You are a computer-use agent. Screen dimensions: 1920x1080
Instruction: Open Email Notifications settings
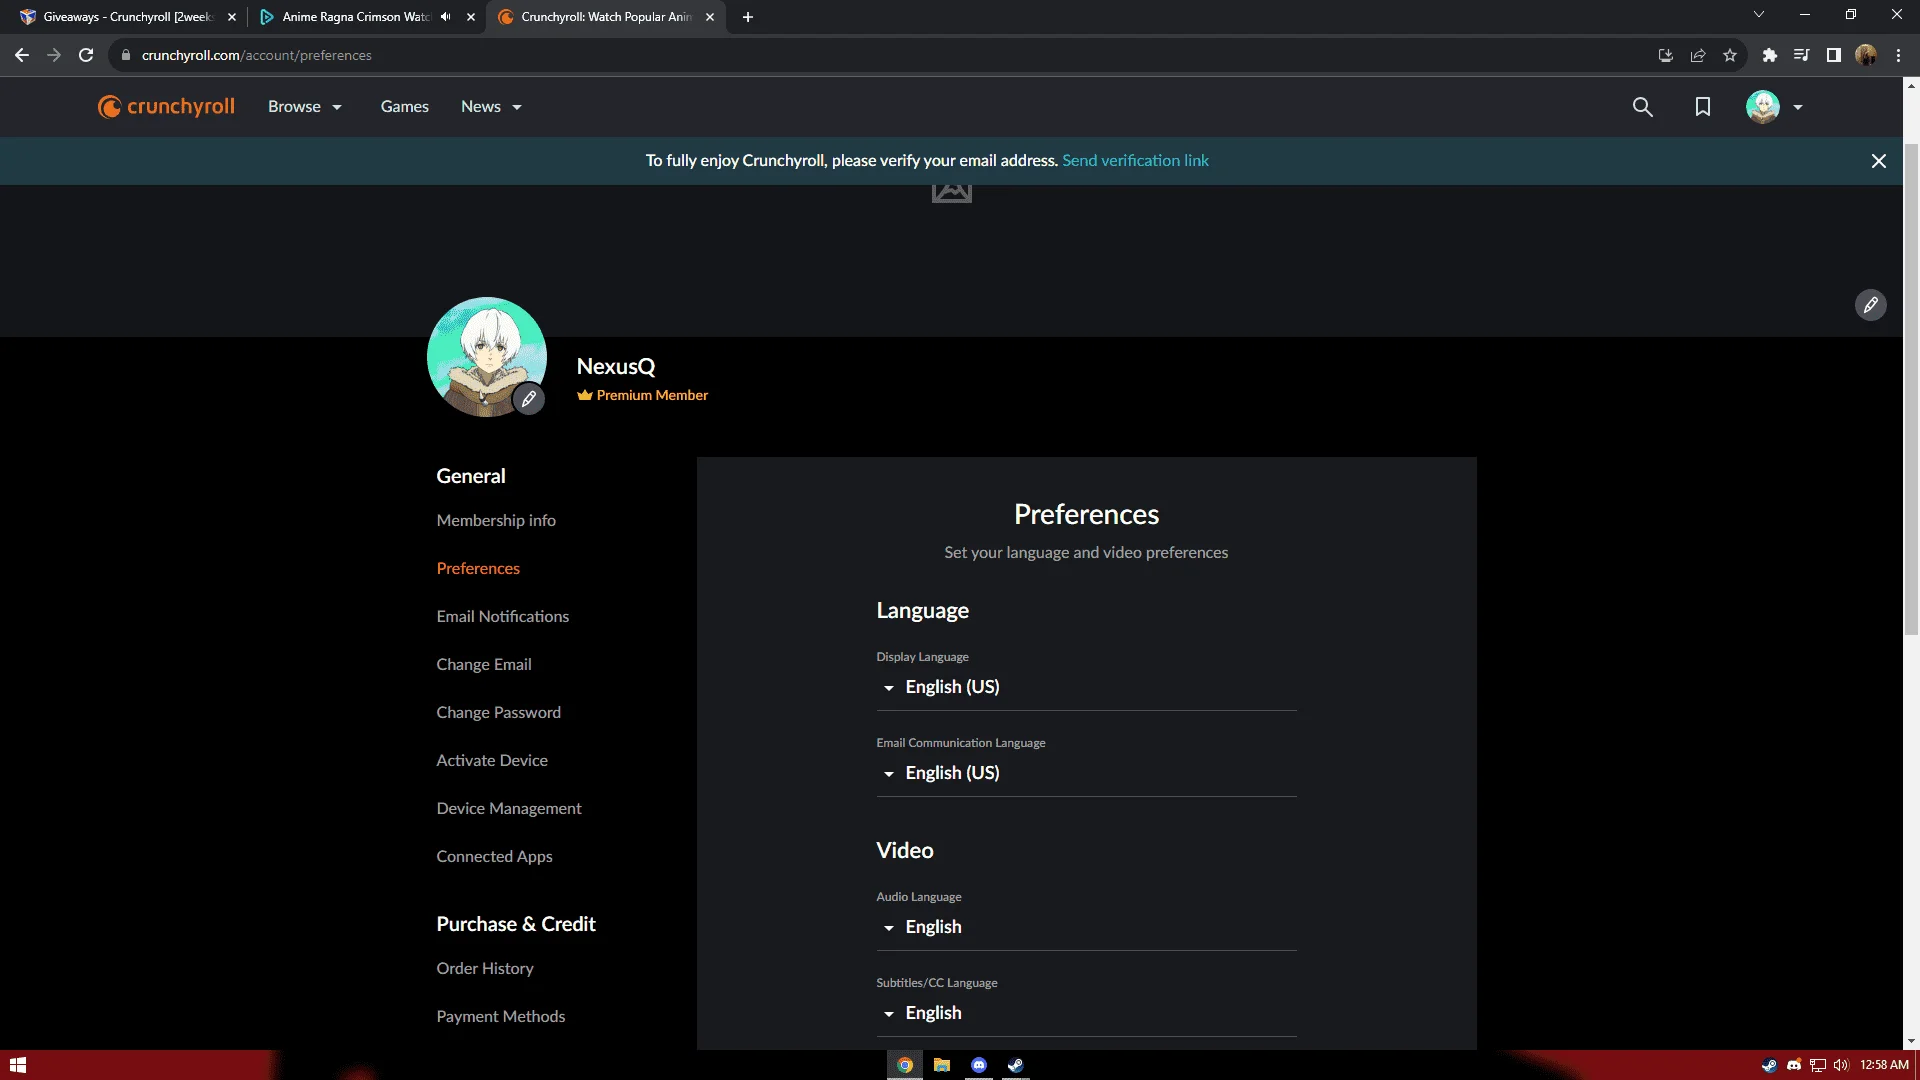pos(502,617)
